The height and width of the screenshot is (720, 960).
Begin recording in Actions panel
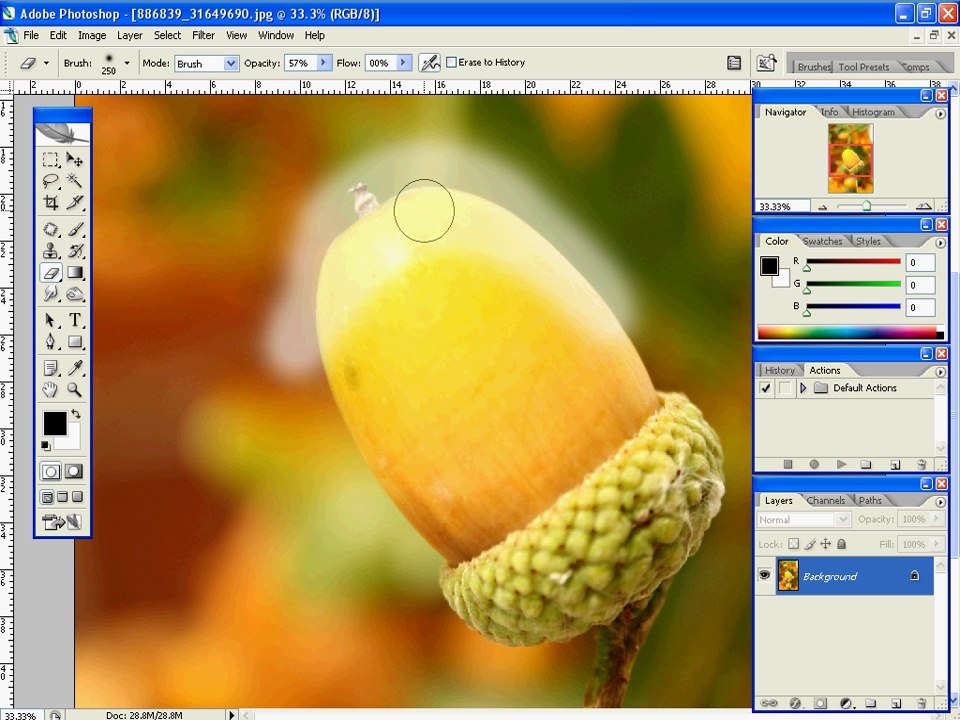[x=814, y=465]
